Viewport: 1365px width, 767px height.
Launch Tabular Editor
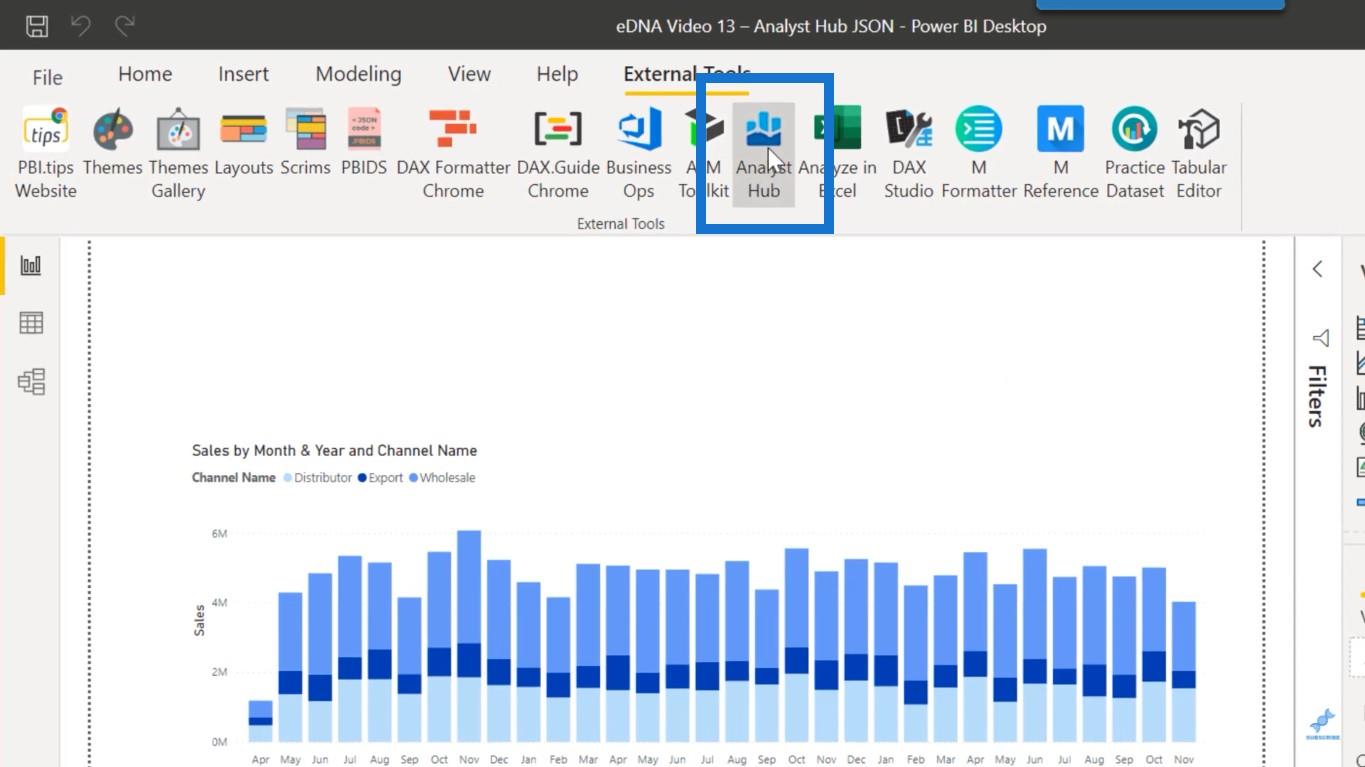pos(1199,153)
